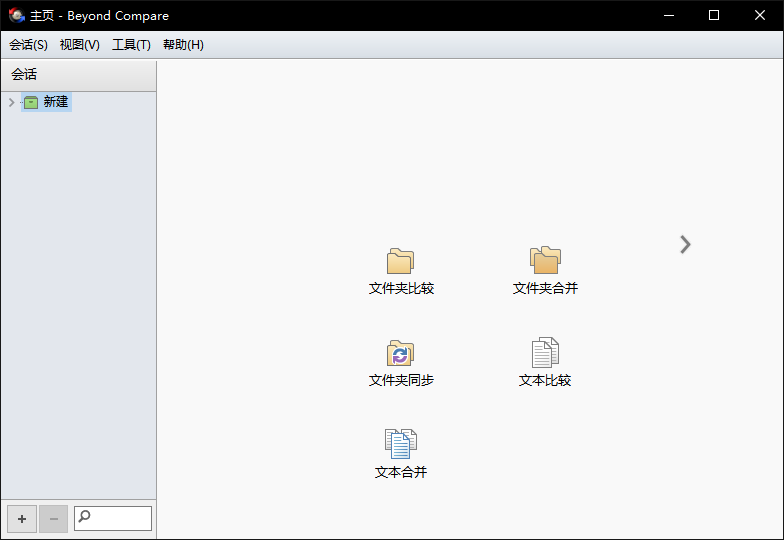The width and height of the screenshot is (784, 540).
Task: Close the Beyond Compare window
Action: [760, 16]
